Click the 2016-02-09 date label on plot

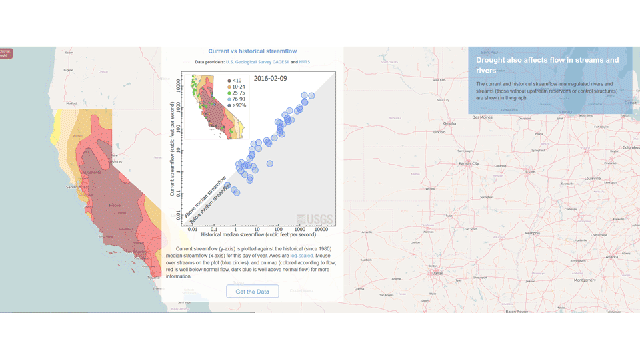click(x=270, y=78)
